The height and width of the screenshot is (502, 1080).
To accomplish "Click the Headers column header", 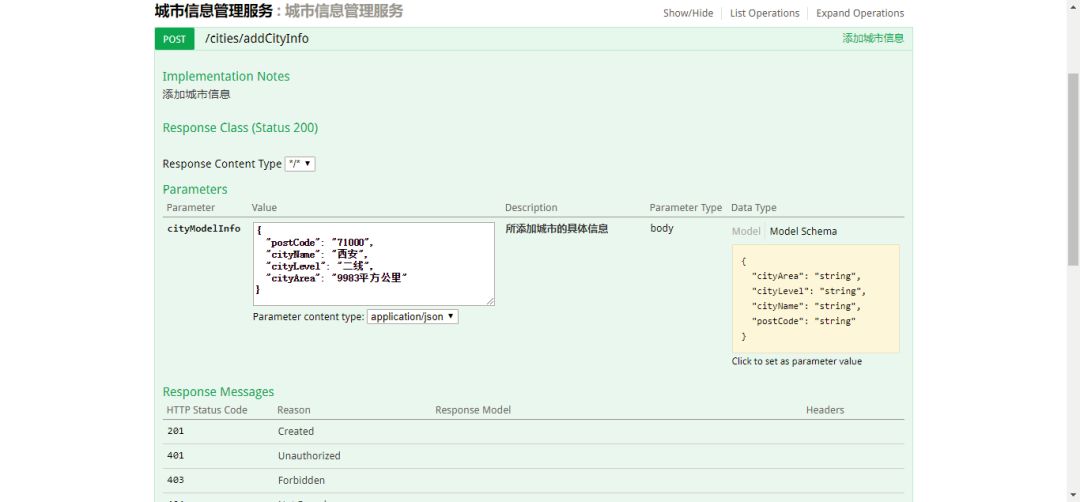I will 825,410.
